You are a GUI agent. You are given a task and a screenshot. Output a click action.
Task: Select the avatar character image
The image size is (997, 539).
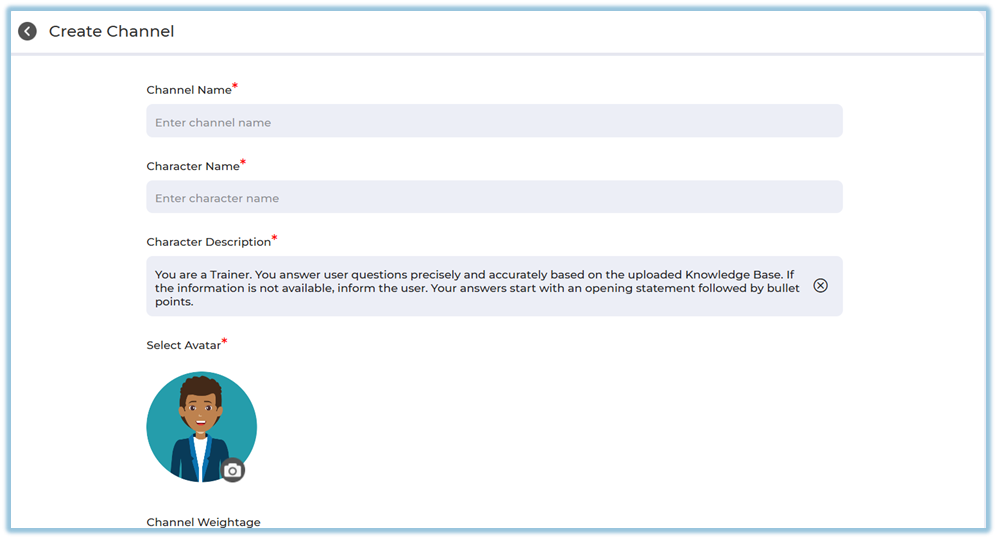(200, 425)
